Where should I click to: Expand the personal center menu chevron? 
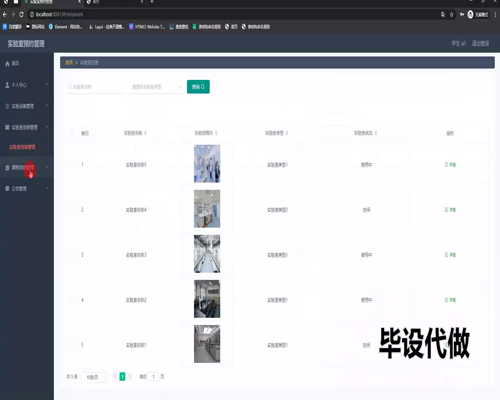[x=47, y=84]
